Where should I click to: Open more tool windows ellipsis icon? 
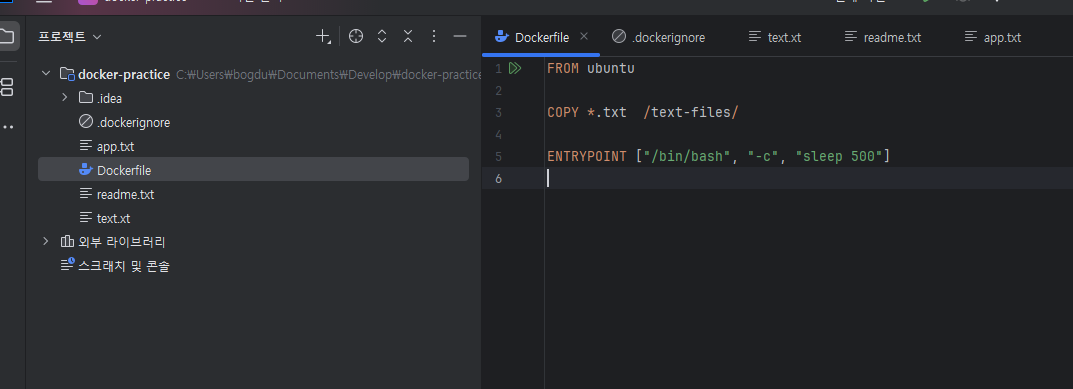(x=6, y=127)
